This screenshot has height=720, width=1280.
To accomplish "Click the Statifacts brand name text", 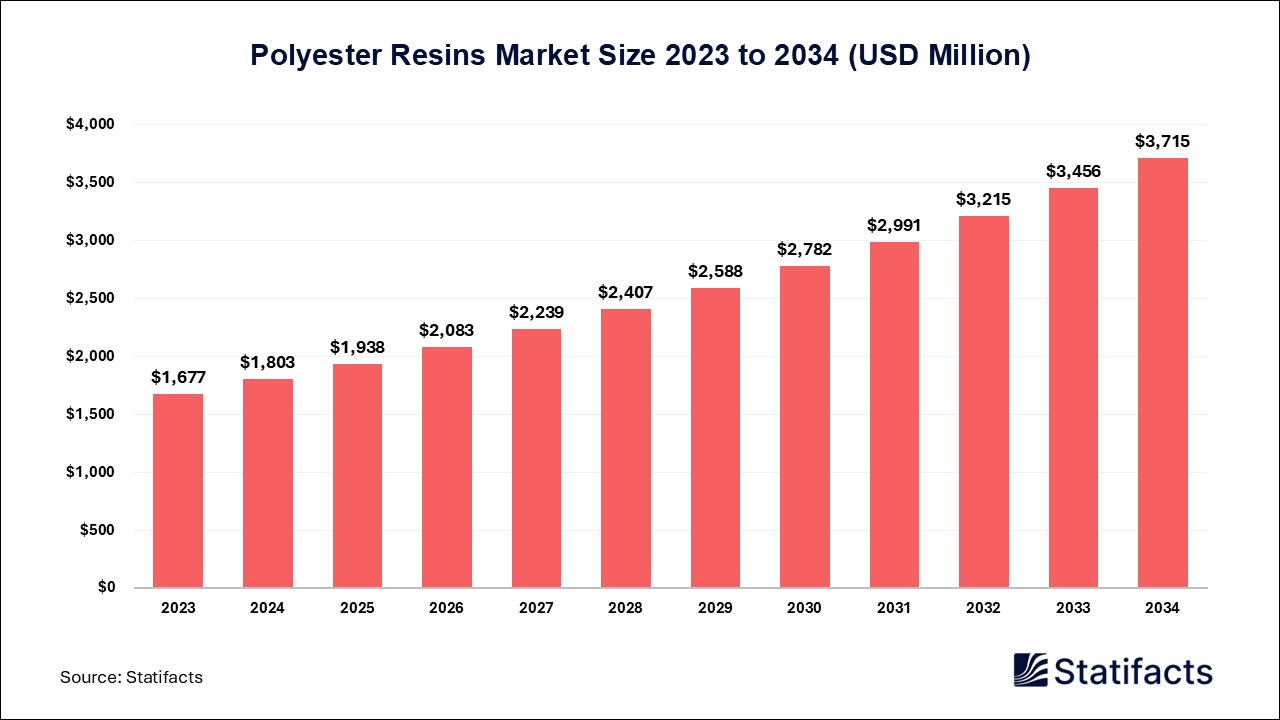I will tap(1134, 670).
